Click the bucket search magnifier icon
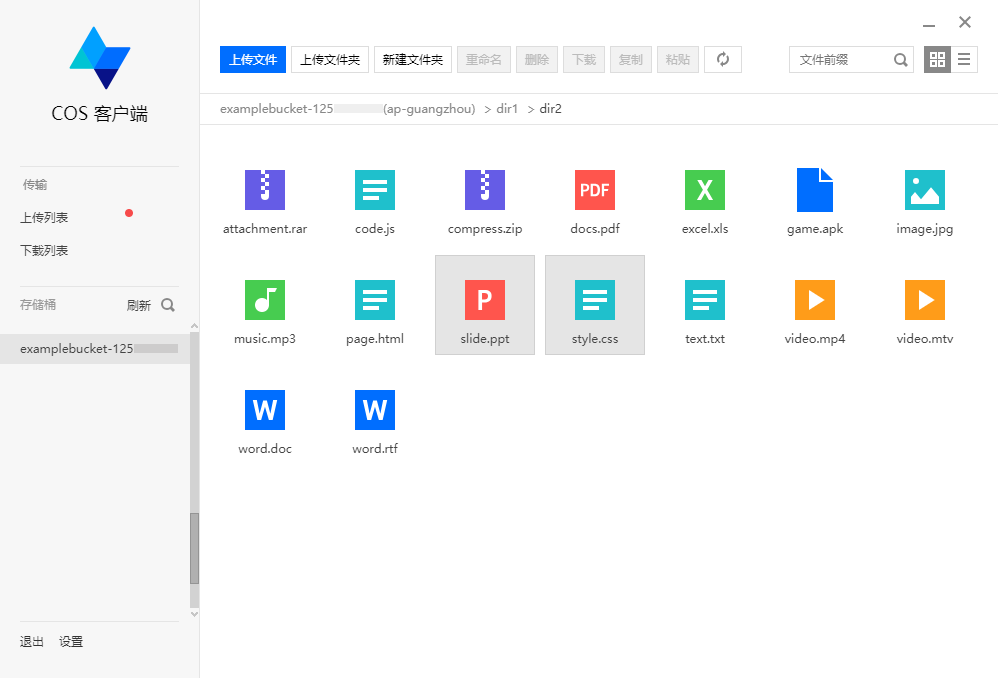The image size is (998, 678). [x=170, y=305]
